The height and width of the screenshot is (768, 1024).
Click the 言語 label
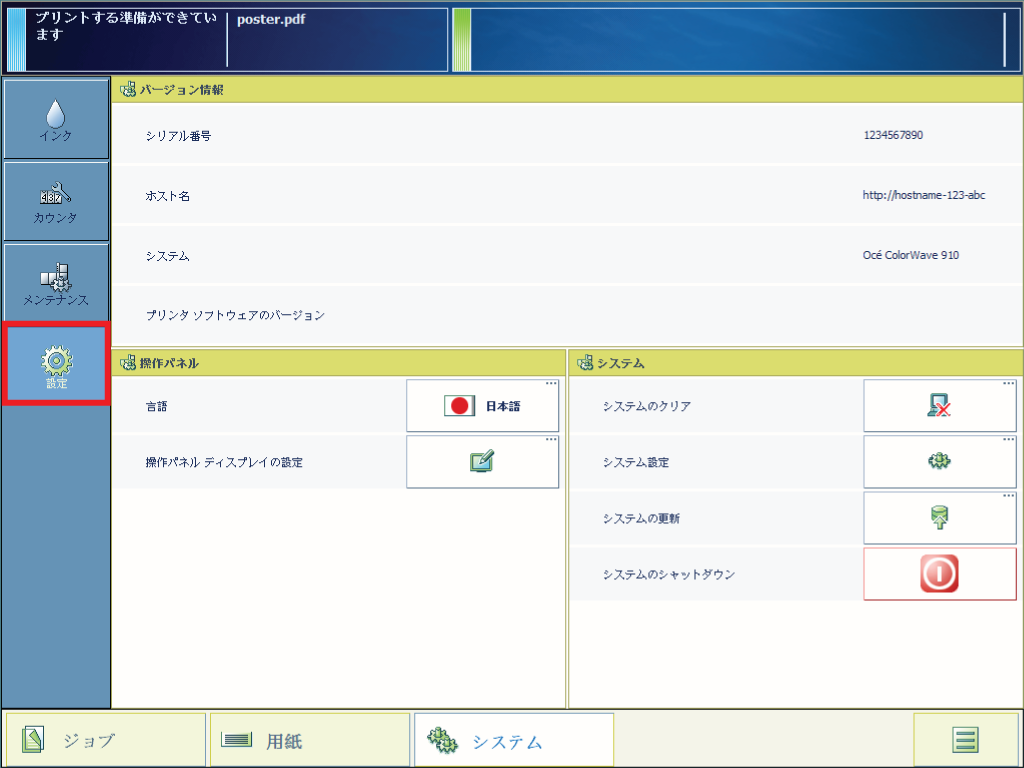[x=157, y=406]
